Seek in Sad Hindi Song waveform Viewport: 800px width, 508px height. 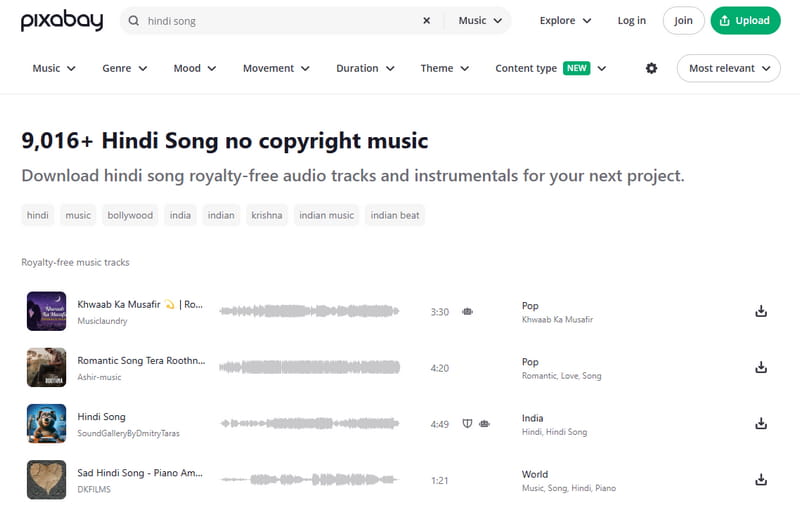(x=309, y=479)
